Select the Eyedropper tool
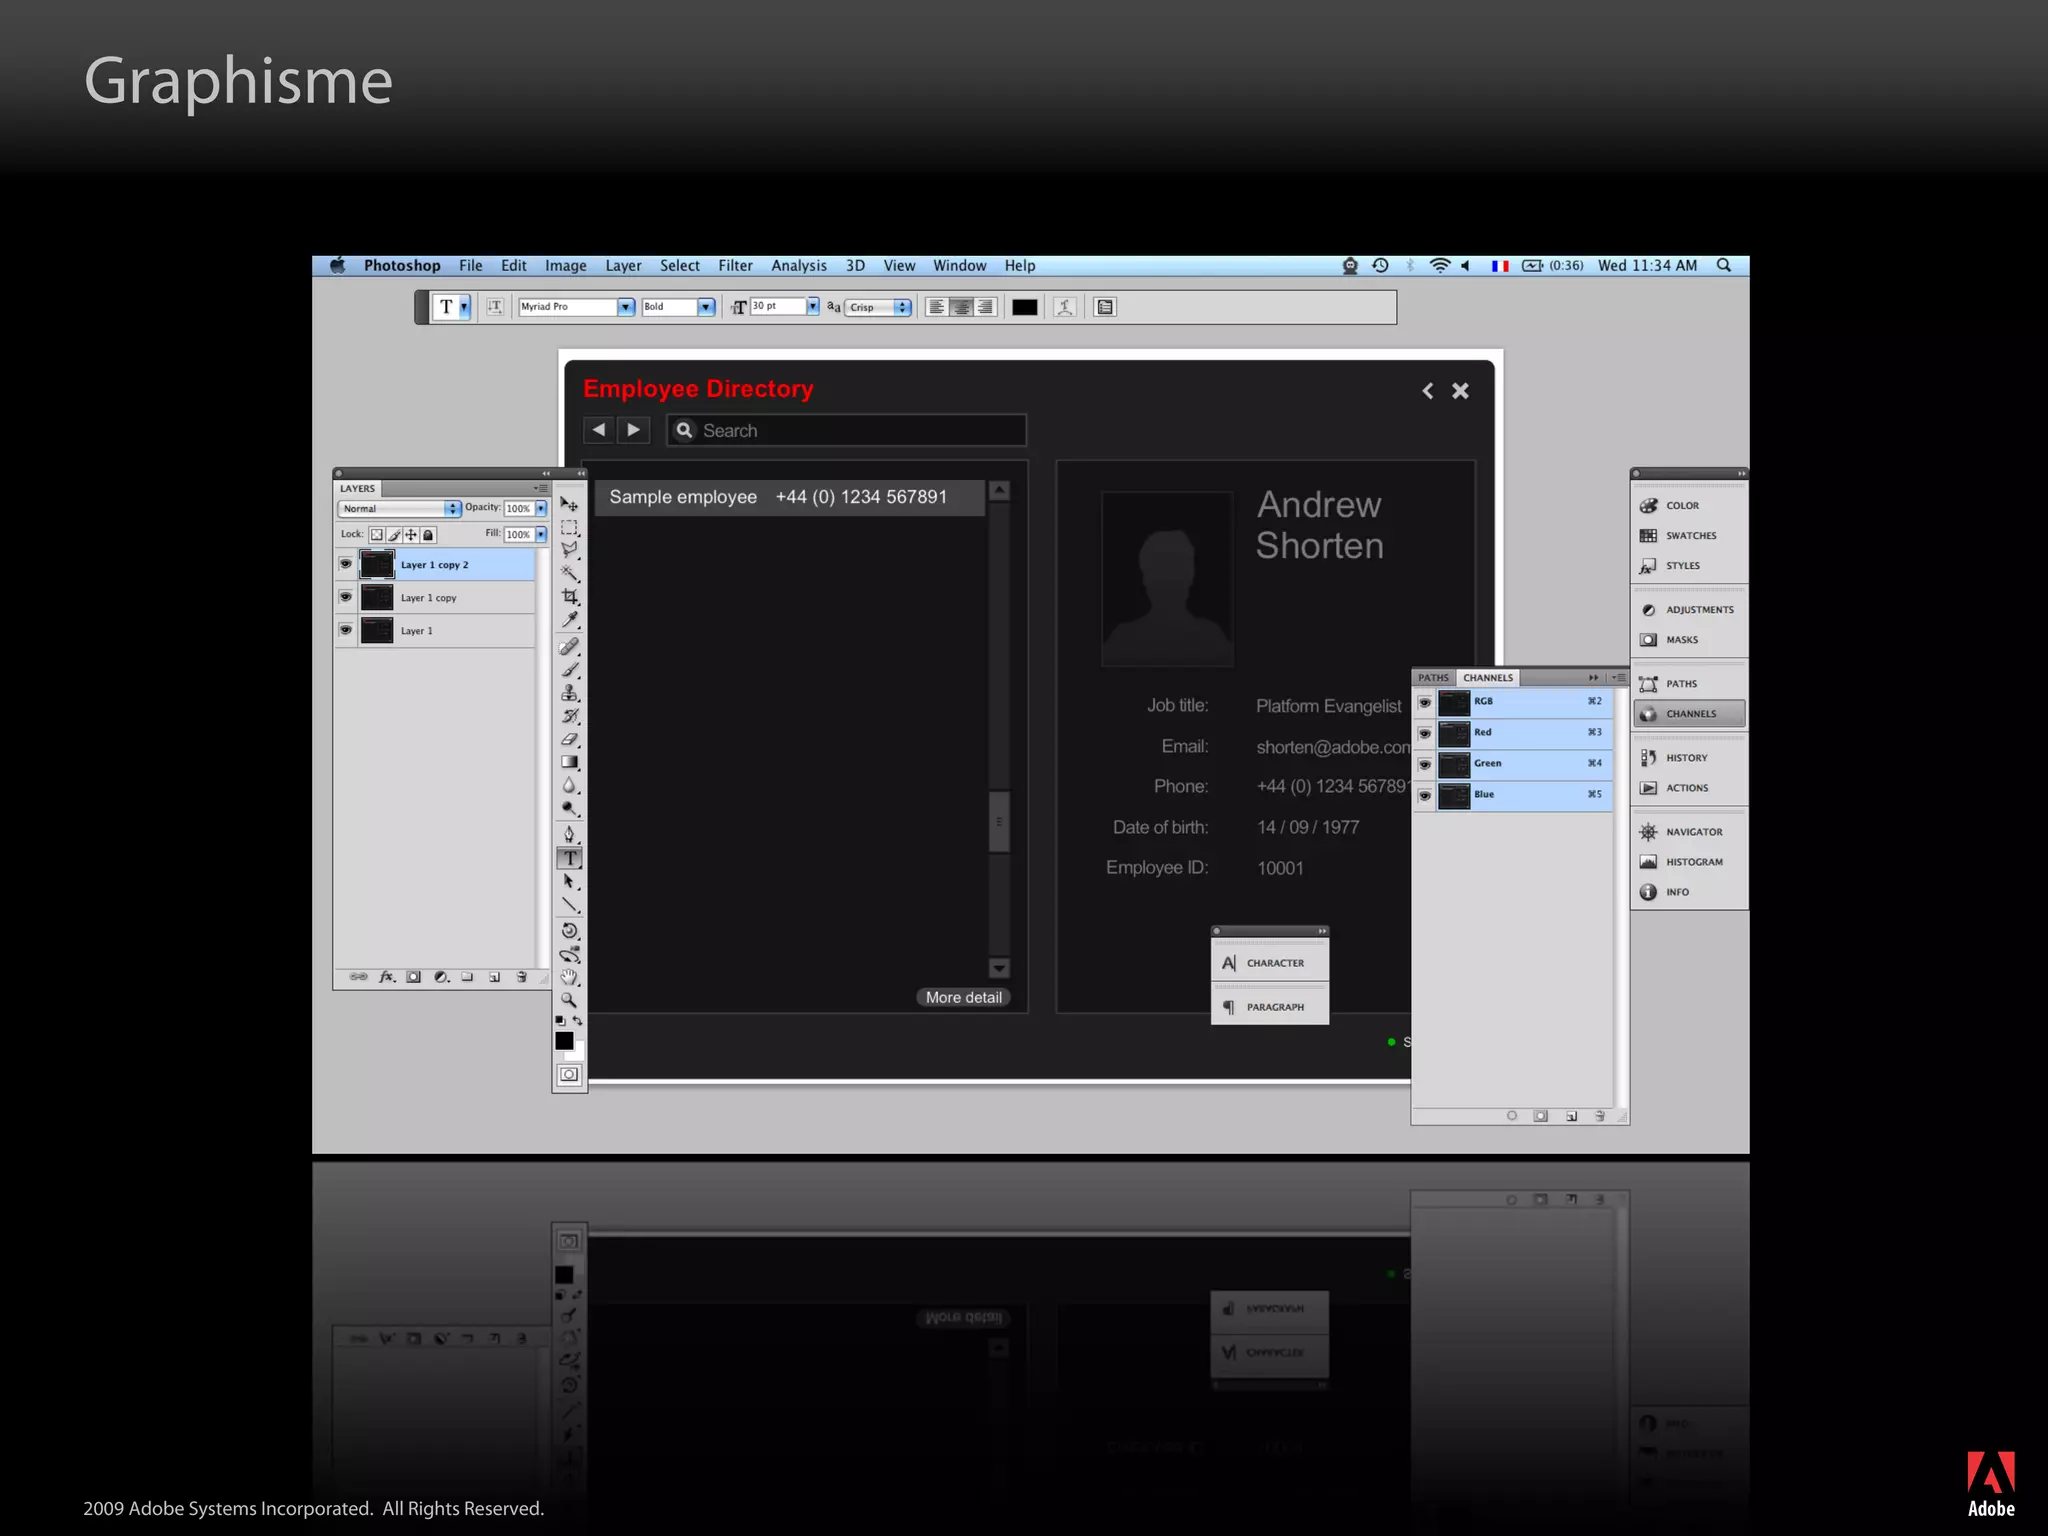This screenshot has width=2048, height=1536. tap(569, 620)
